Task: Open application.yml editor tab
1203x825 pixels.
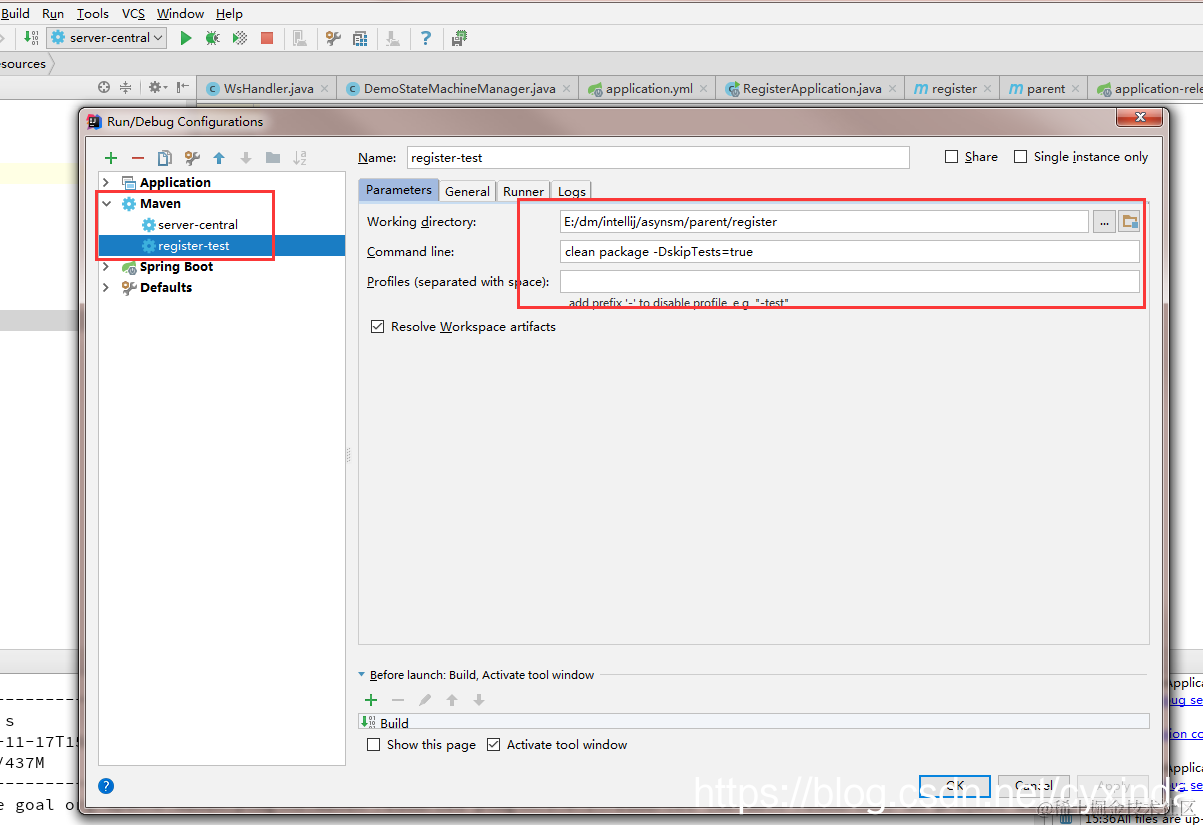Action: [x=648, y=88]
